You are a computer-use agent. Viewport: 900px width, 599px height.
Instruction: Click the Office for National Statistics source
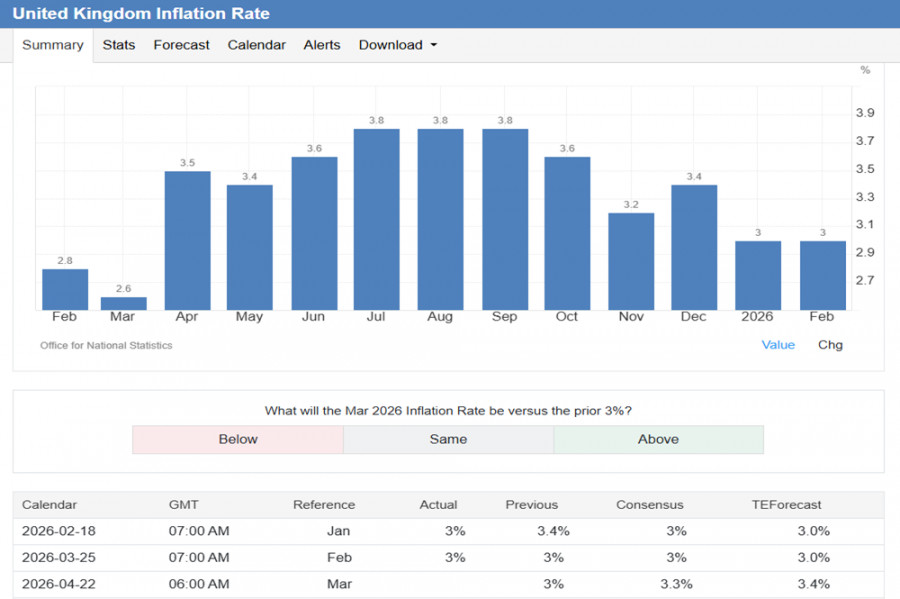(106, 345)
